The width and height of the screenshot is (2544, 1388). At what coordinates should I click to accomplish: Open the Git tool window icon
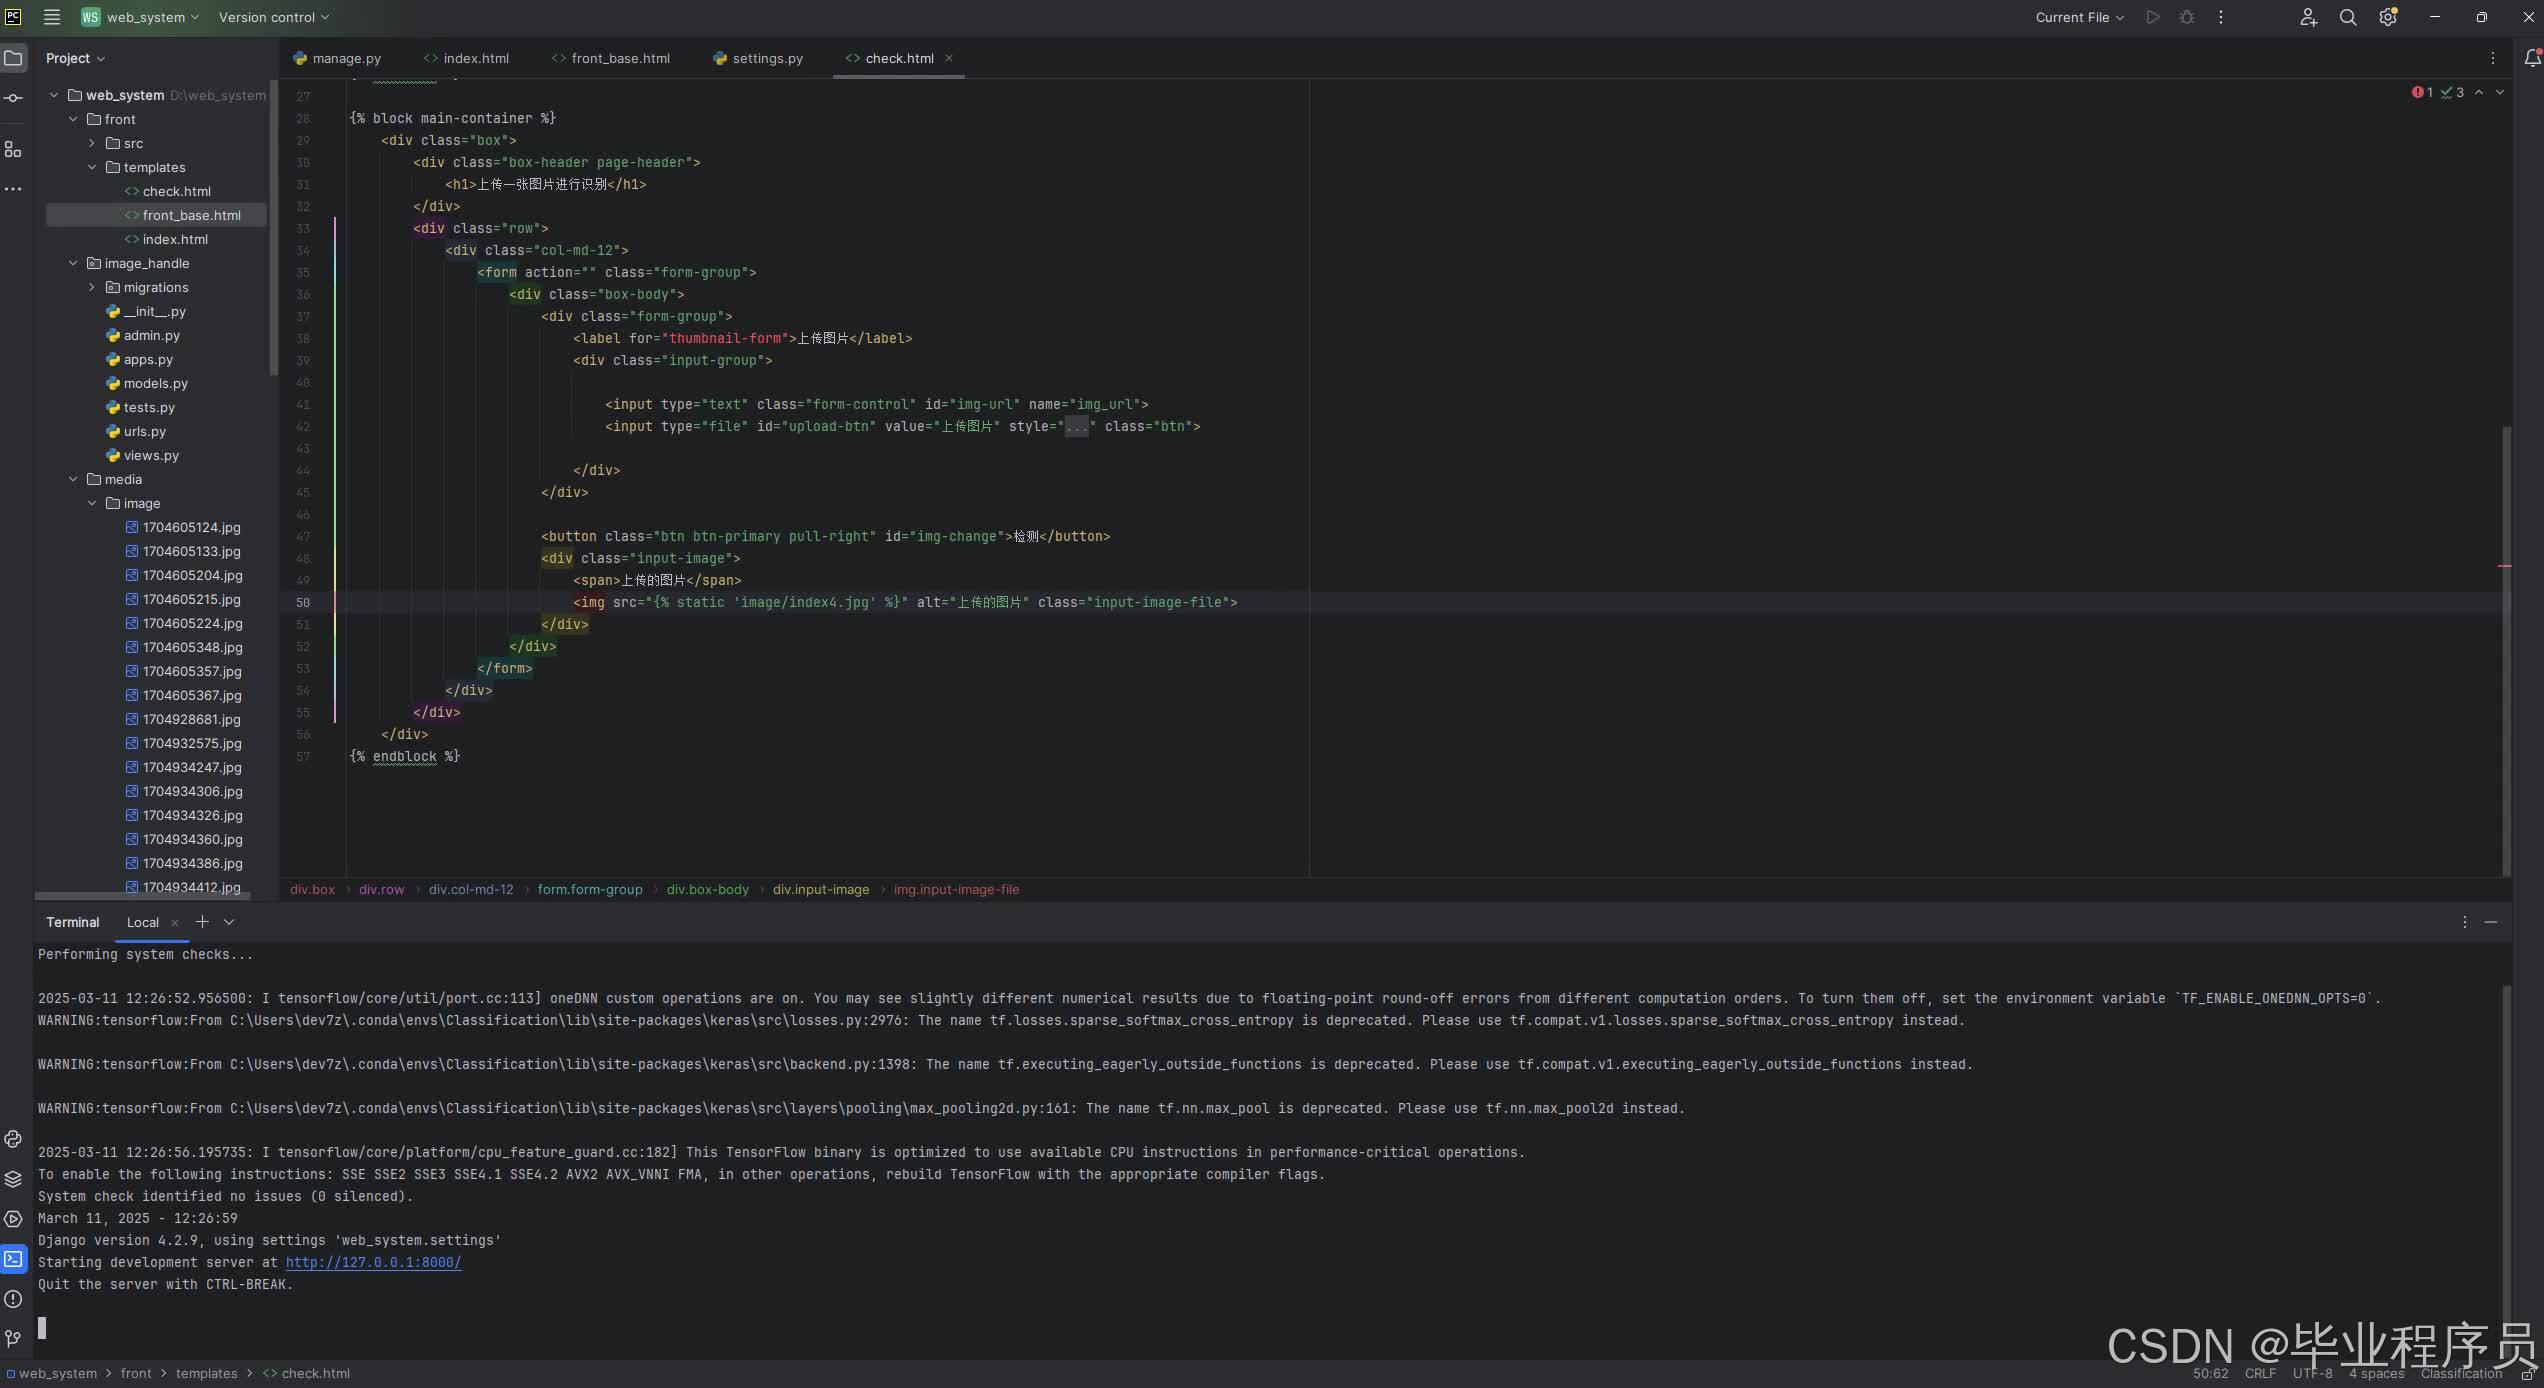point(13,1338)
